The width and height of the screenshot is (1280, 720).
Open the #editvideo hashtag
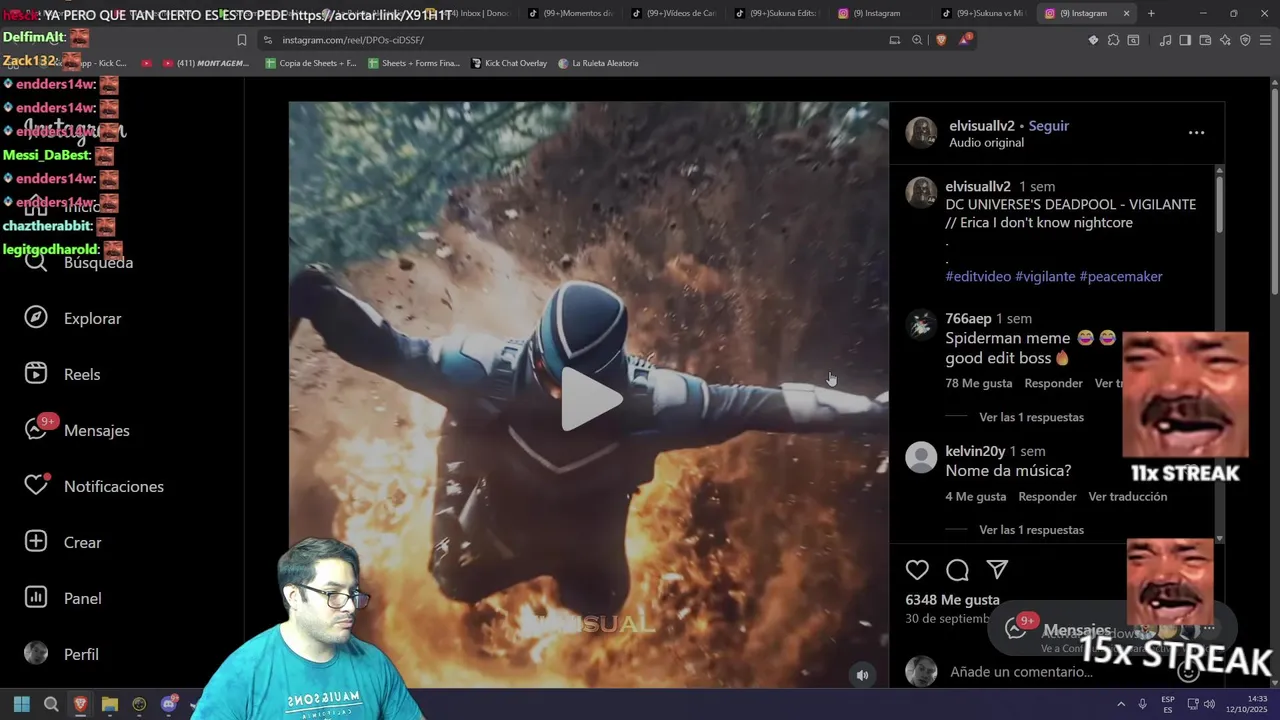click(x=978, y=276)
